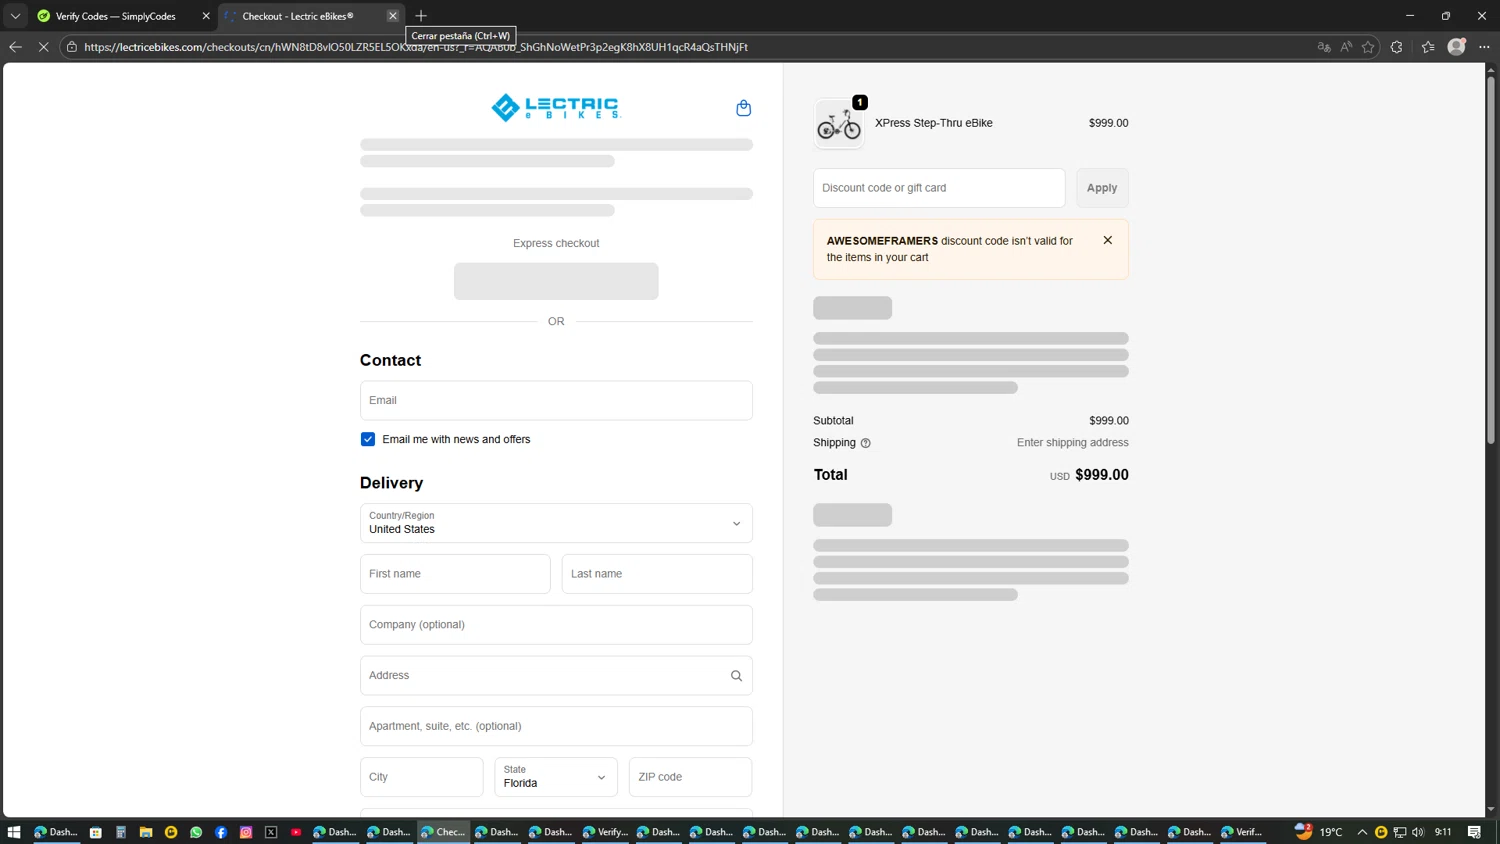Open the favorites list icon
Screen dimensions: 1500x844
1428,47
